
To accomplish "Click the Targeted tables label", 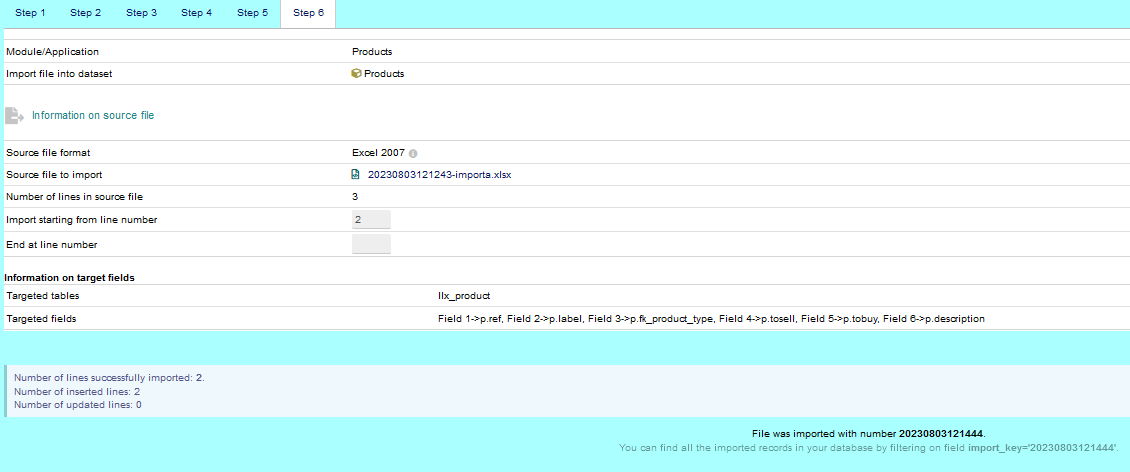I will pyautogui.click(x=43, y=296).
